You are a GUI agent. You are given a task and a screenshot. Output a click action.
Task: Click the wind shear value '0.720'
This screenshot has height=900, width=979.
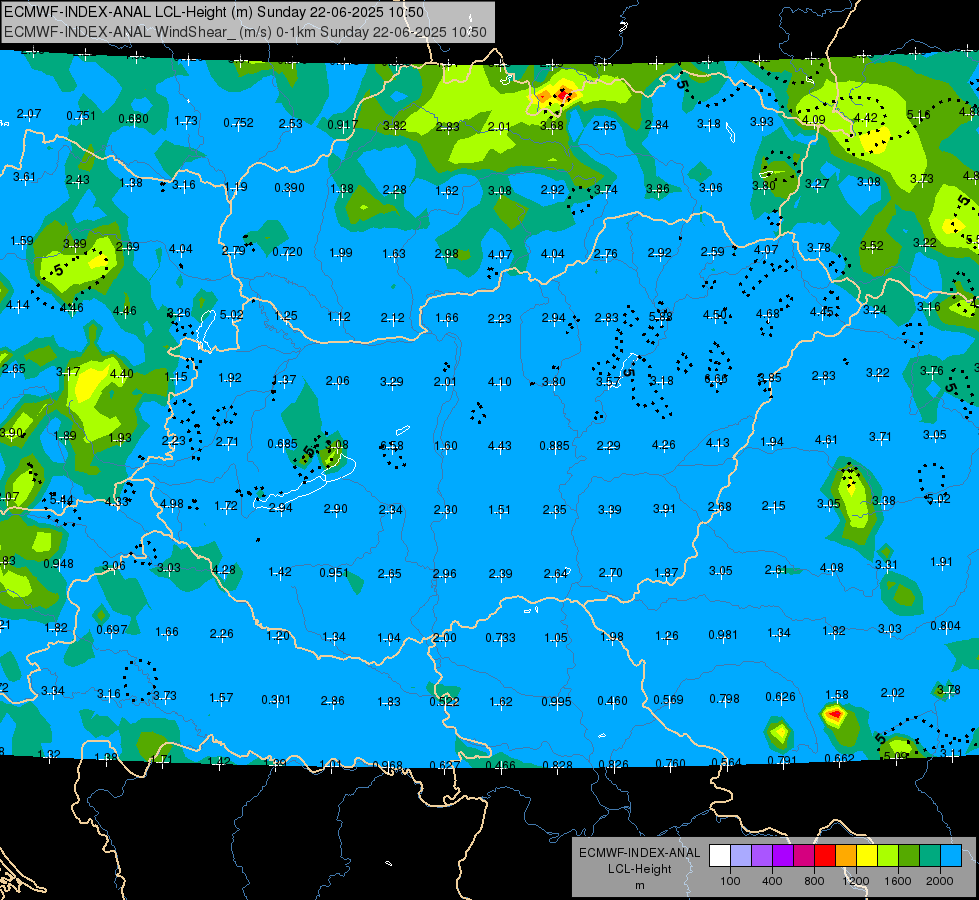287,252
